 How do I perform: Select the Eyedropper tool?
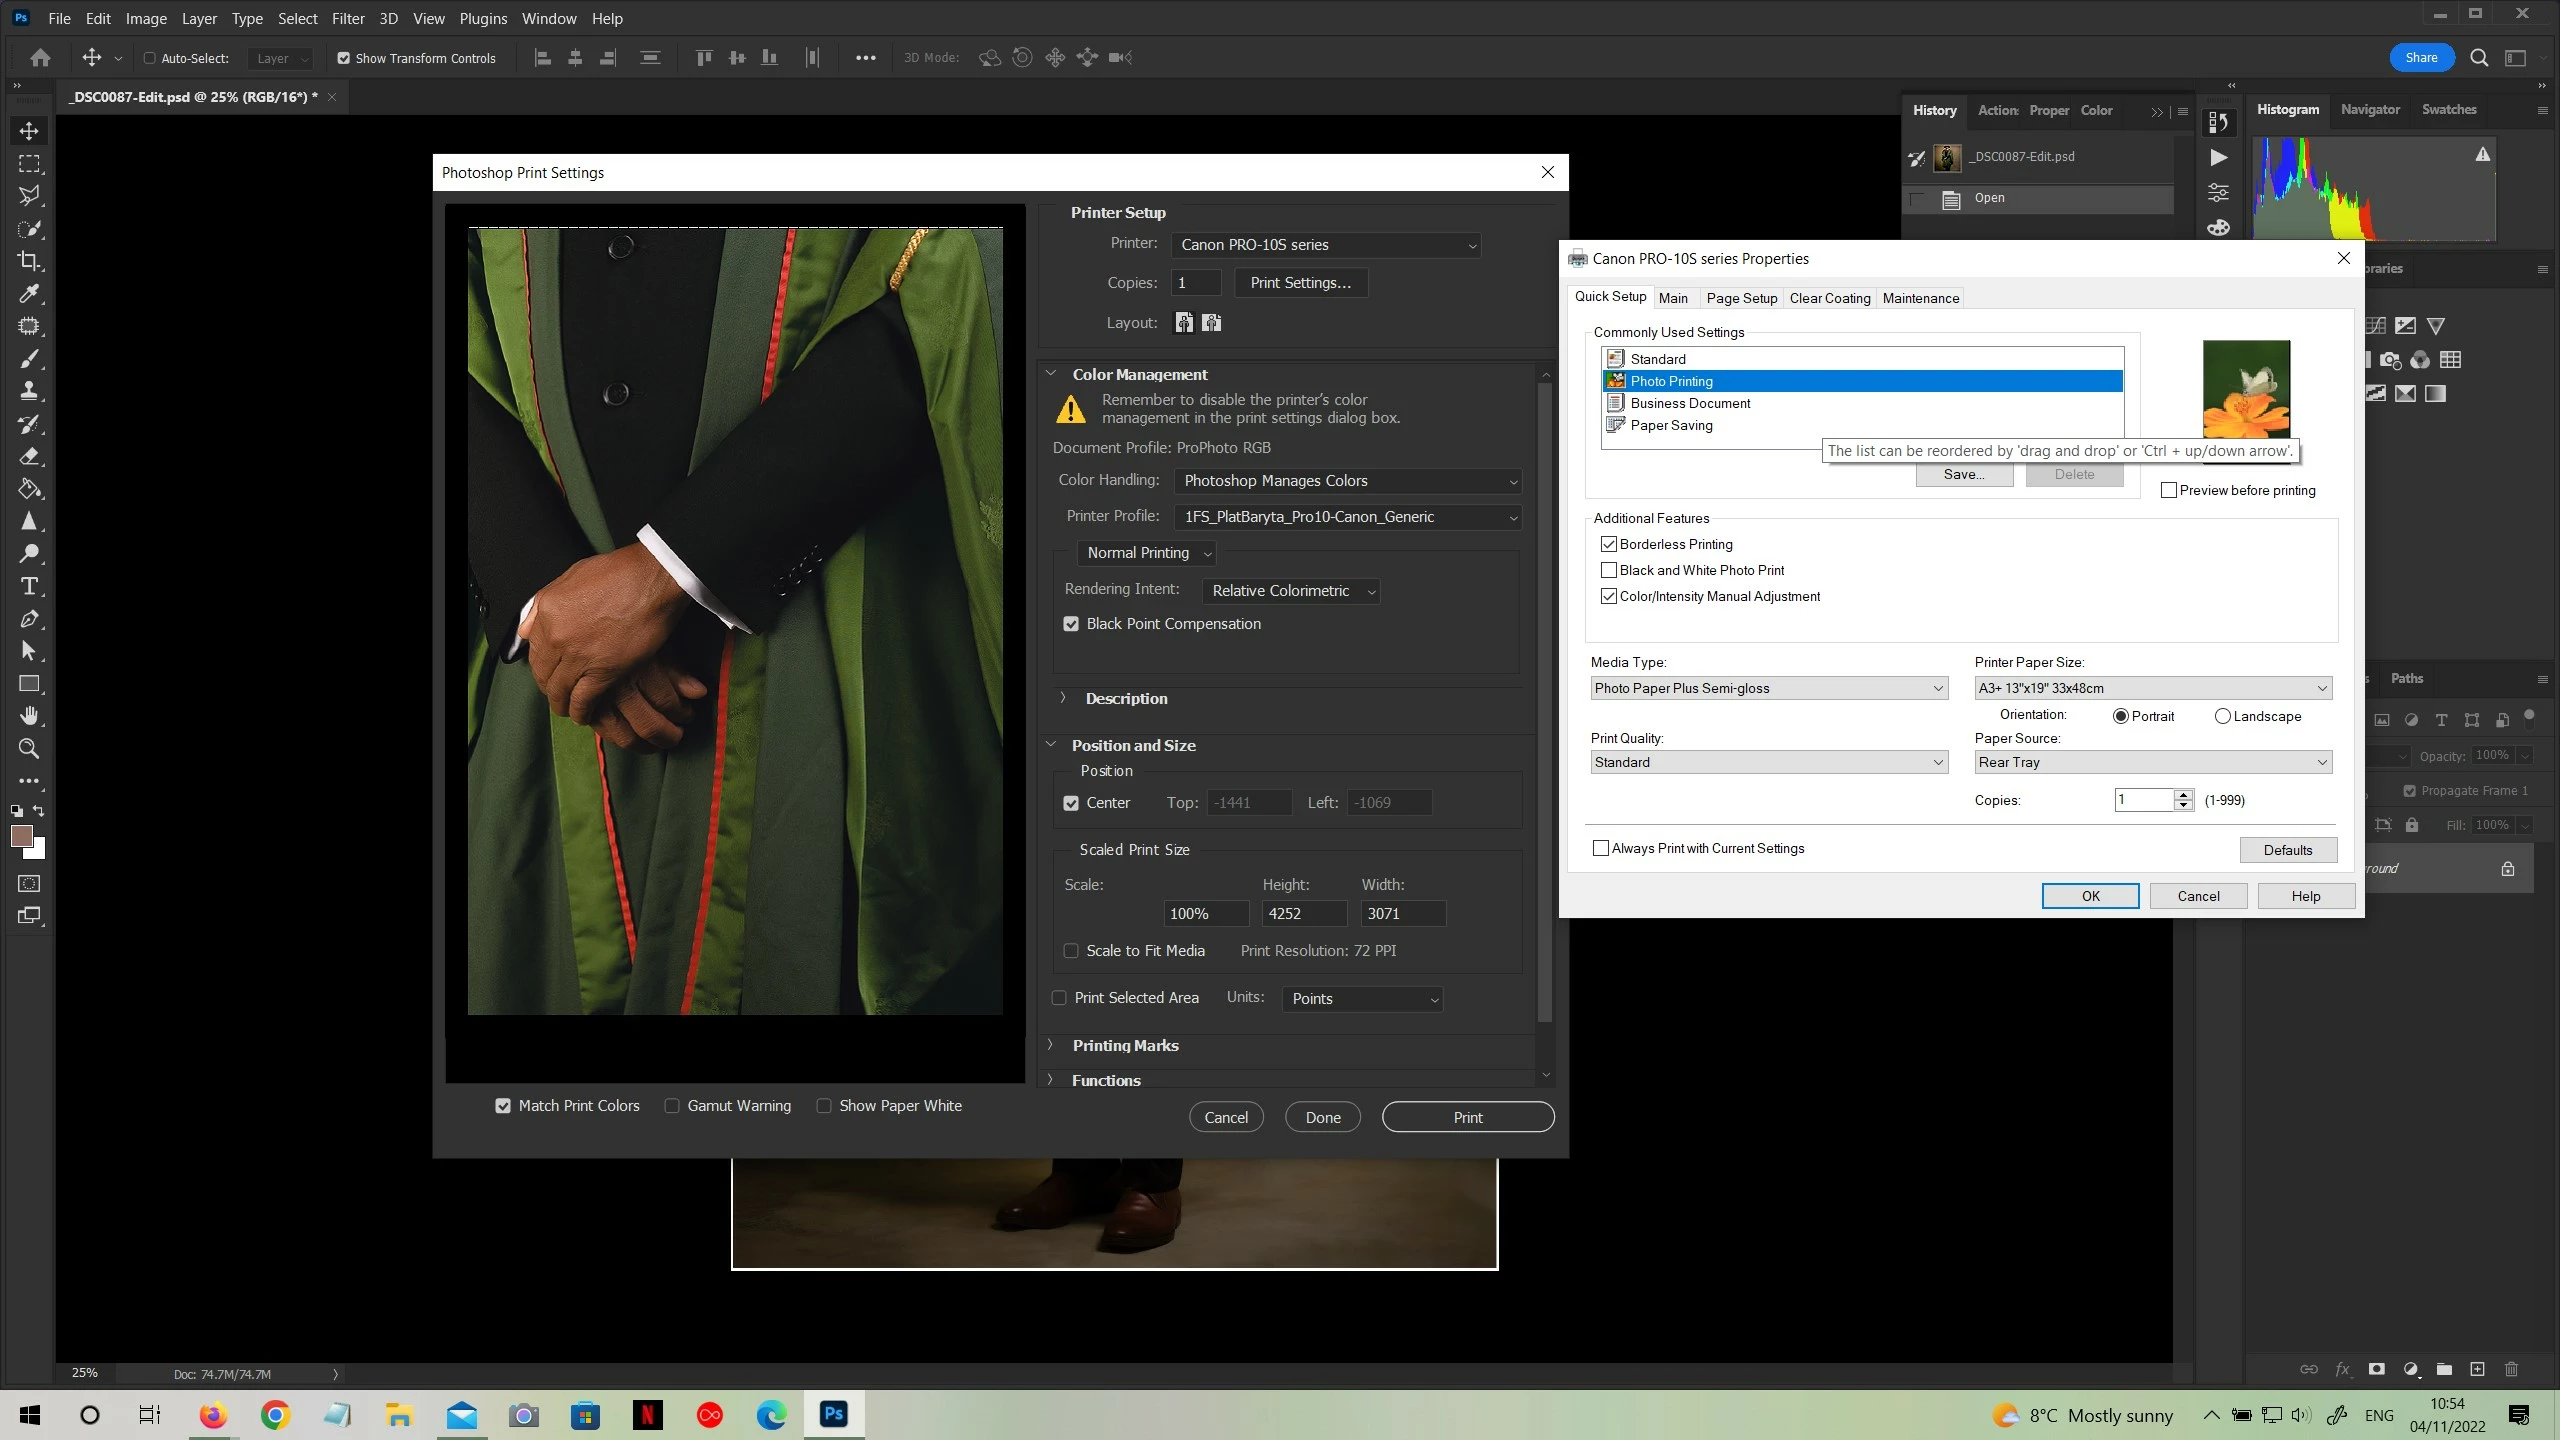tap(29, 294)
